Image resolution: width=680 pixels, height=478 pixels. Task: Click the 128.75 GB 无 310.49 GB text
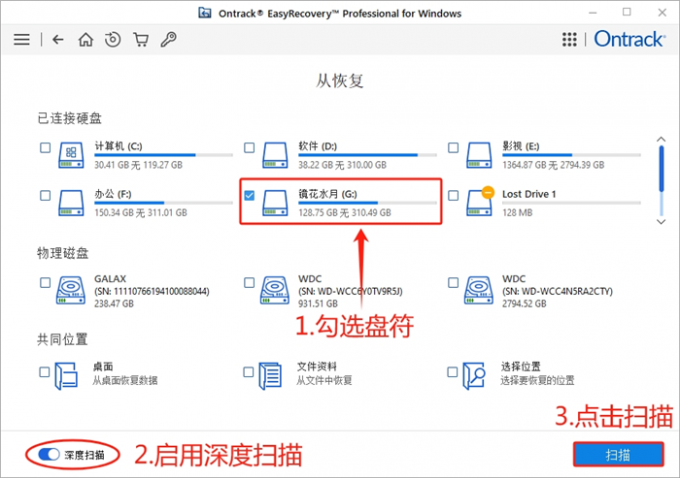[345, 213]
